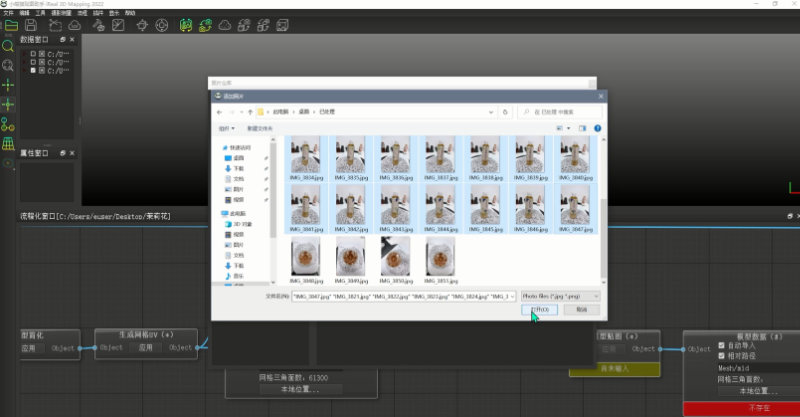
Task: Select thumbnail IMG_3844.jpg
Action: (x=441, y=209)
